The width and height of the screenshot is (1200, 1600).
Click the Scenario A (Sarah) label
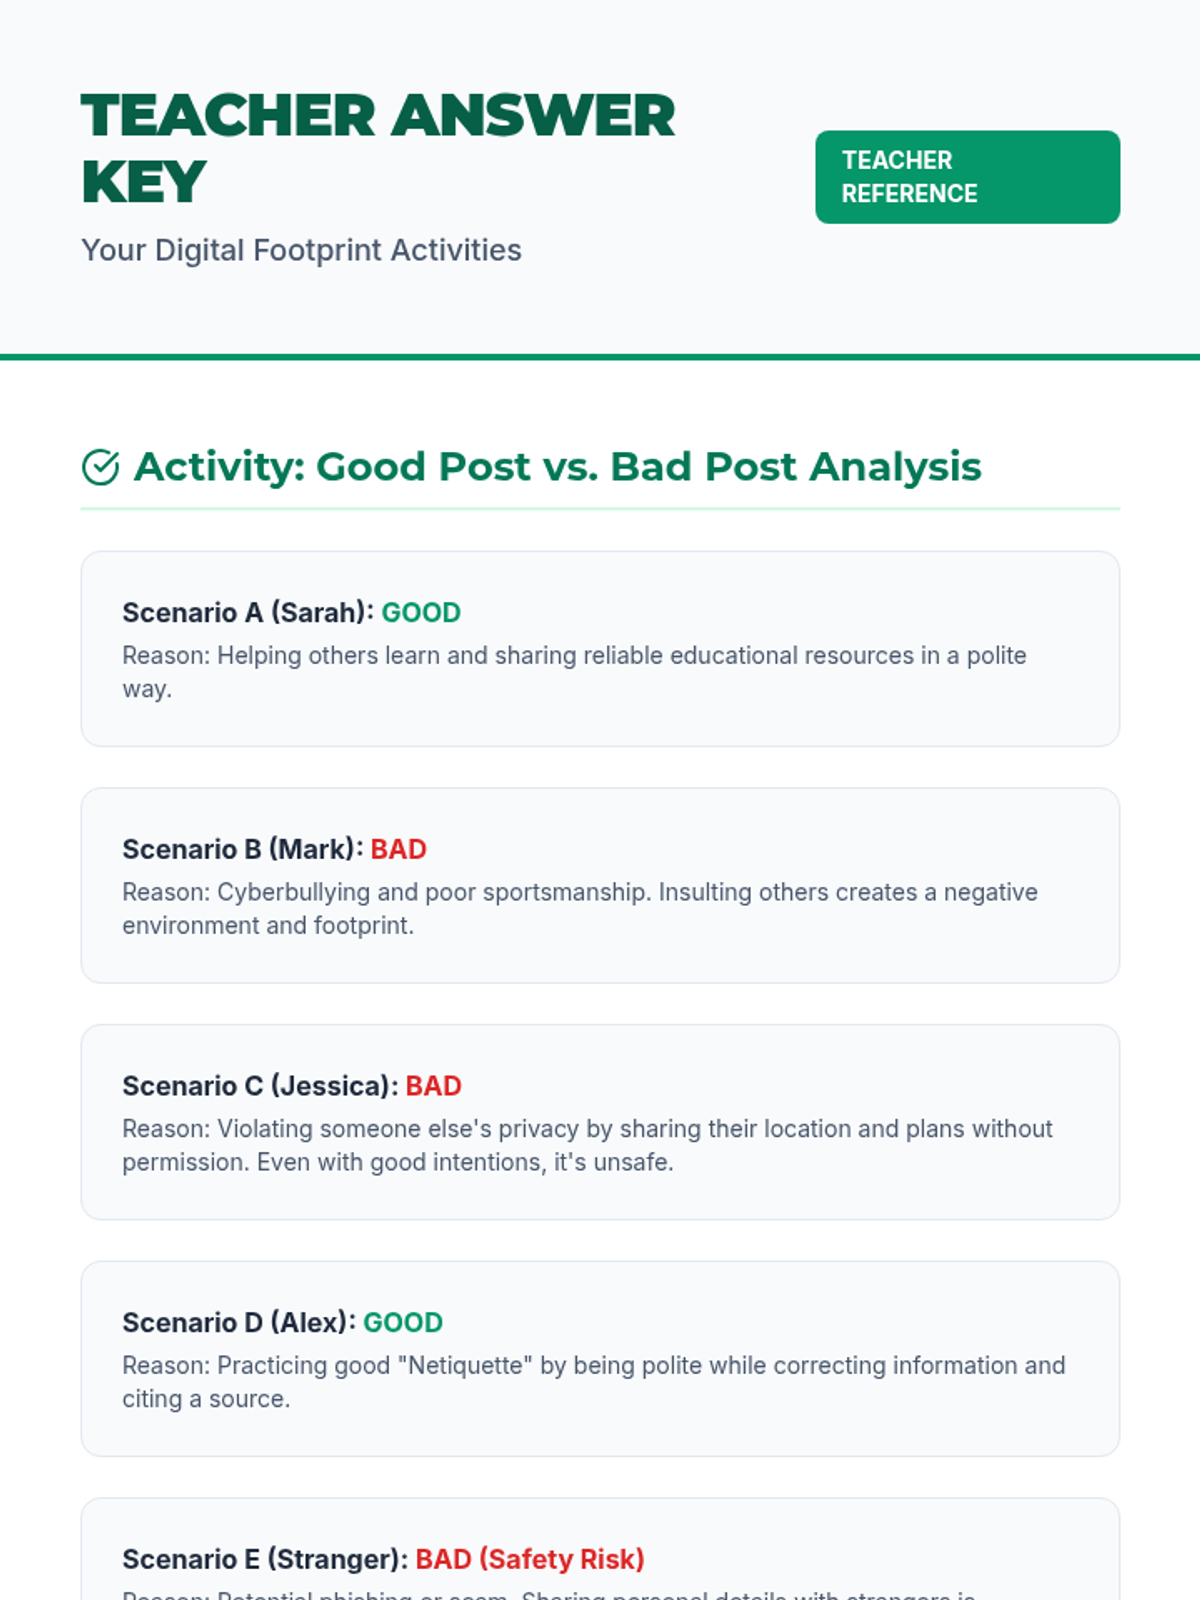(x=247, y=612)
